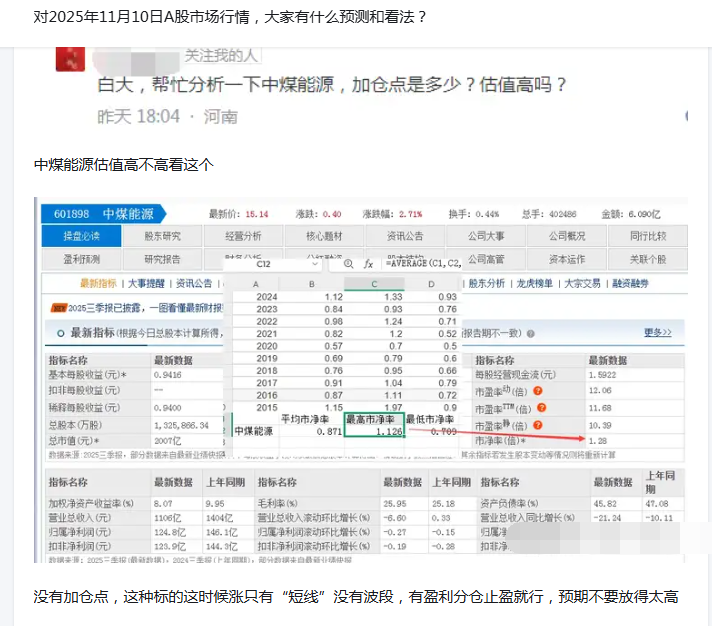Select spreadsheet column header B
712x626 pixels.
pos(312,284)
